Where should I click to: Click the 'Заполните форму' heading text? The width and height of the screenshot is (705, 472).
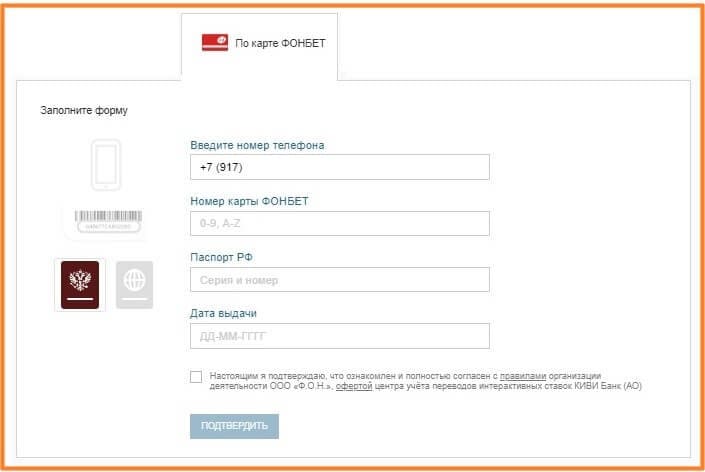coord(84,110)
